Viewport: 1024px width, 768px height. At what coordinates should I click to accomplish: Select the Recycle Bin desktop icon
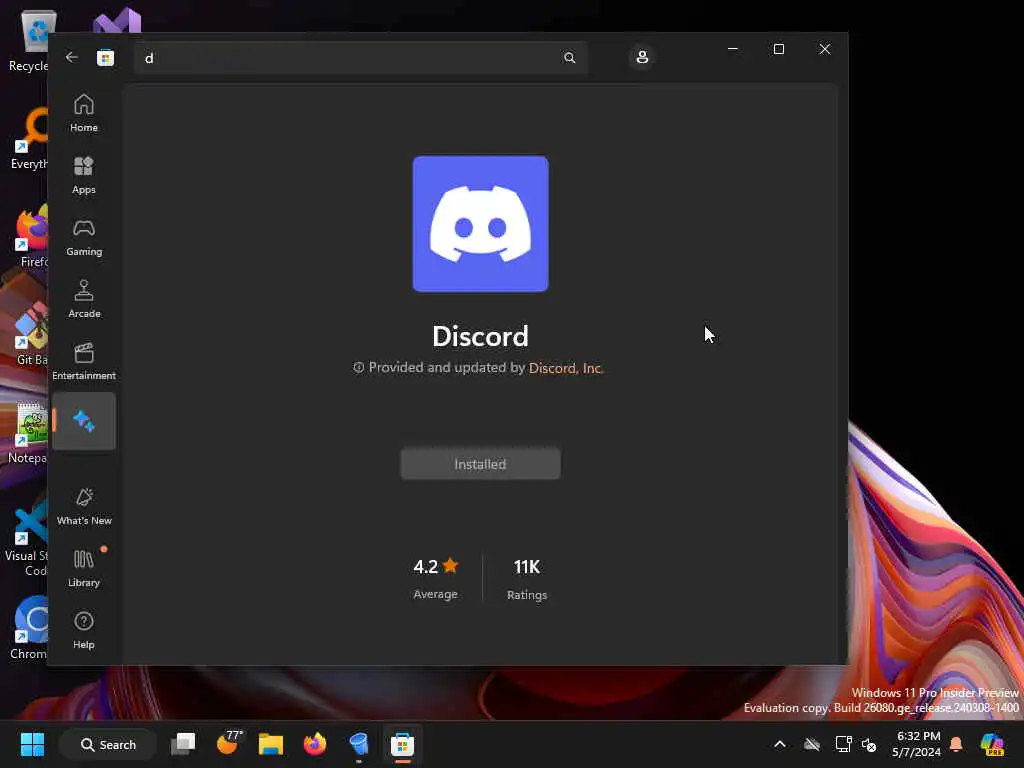tap(28, 40)
